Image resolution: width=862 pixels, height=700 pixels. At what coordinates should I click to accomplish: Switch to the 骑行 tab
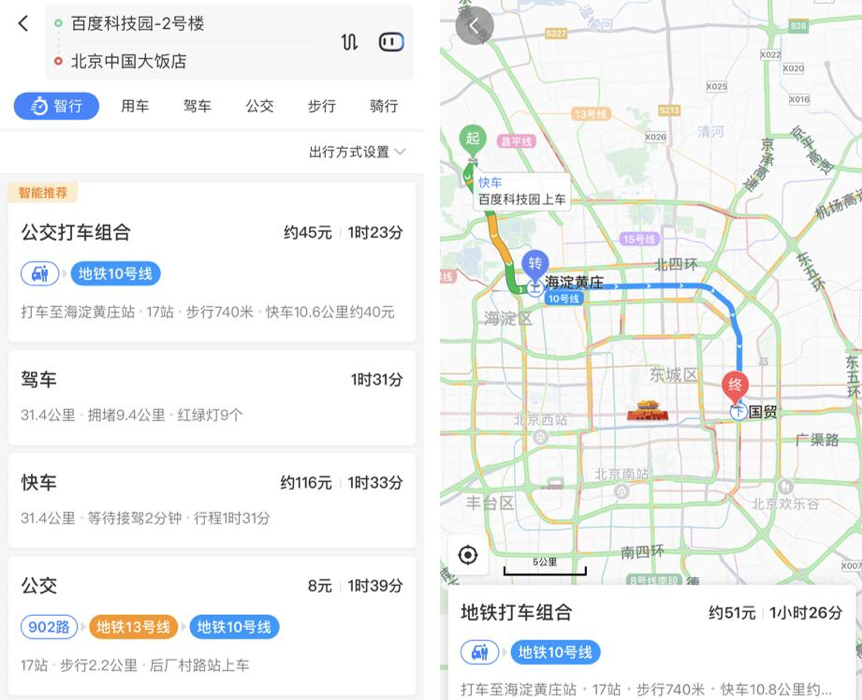384,106
